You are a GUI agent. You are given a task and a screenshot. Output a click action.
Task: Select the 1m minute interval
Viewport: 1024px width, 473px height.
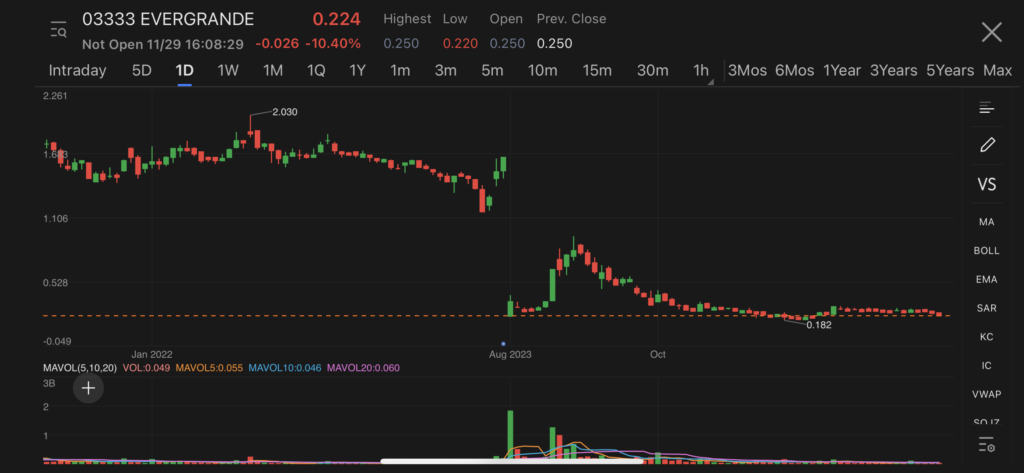pyautogui.click(x=400, y=71)
